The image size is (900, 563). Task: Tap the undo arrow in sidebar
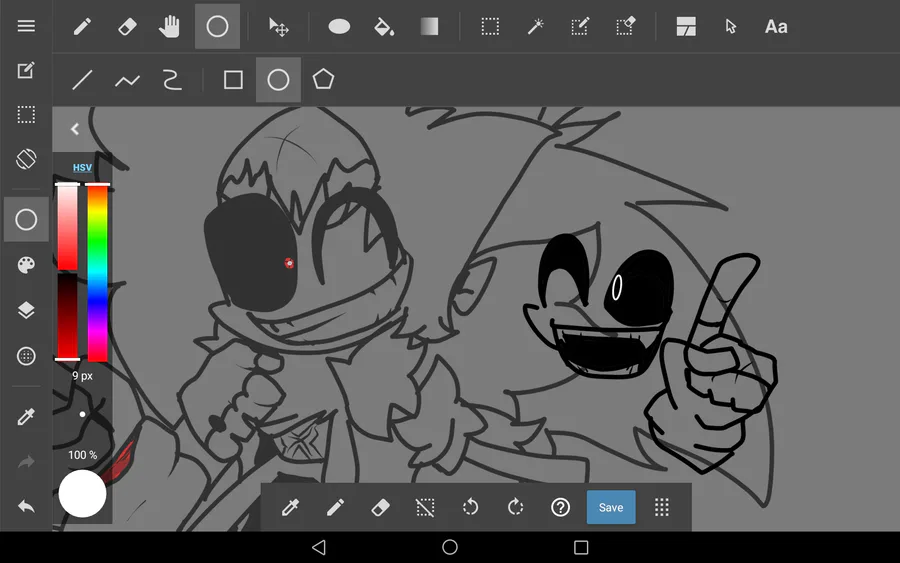coord(26,506)
